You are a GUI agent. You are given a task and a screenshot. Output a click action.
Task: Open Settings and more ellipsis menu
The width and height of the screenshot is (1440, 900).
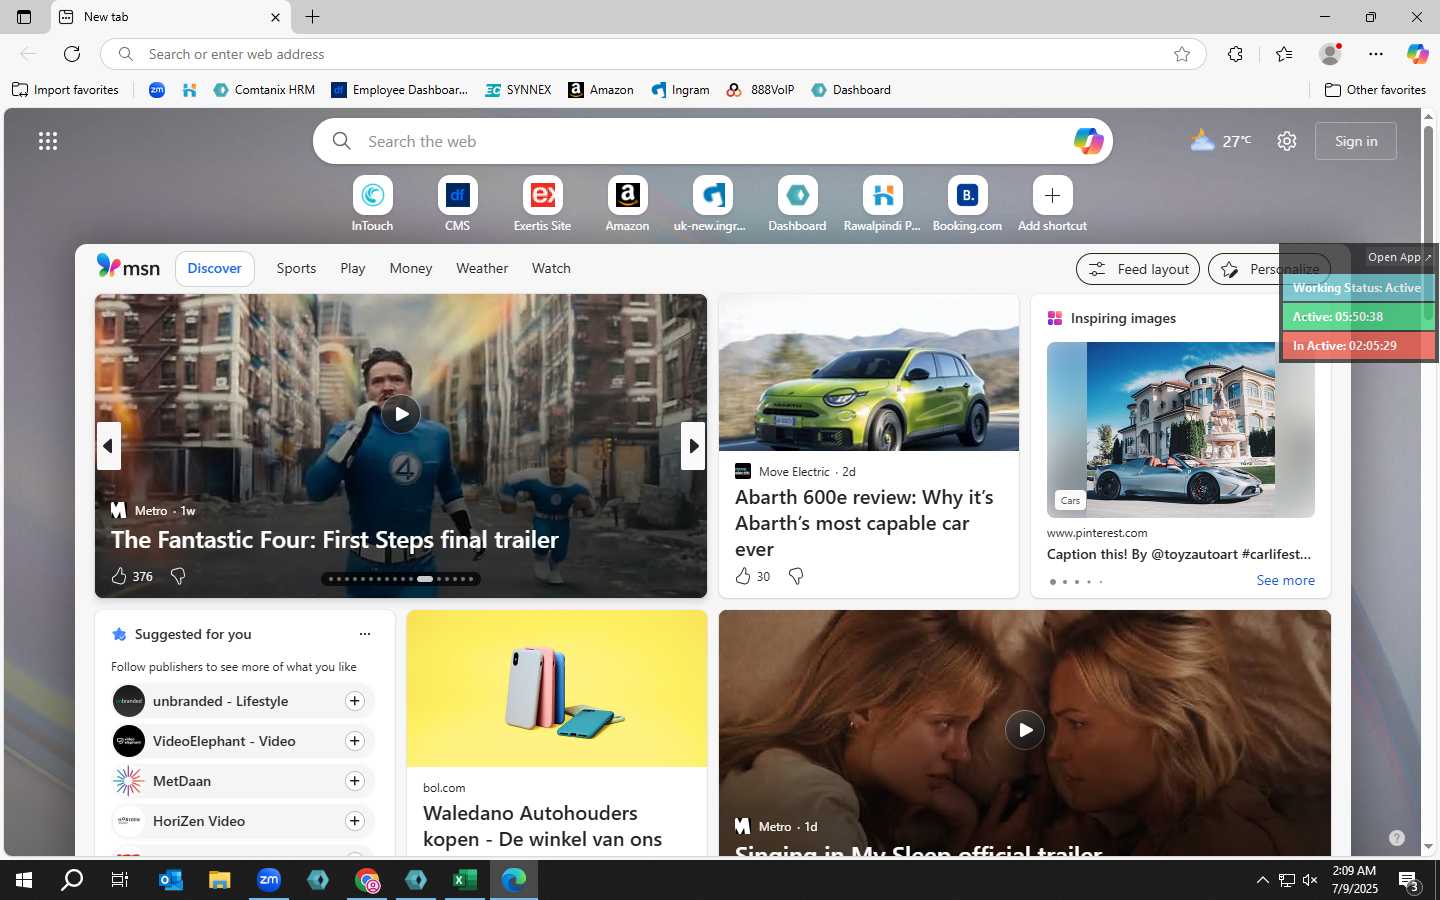coord(1376,54)
